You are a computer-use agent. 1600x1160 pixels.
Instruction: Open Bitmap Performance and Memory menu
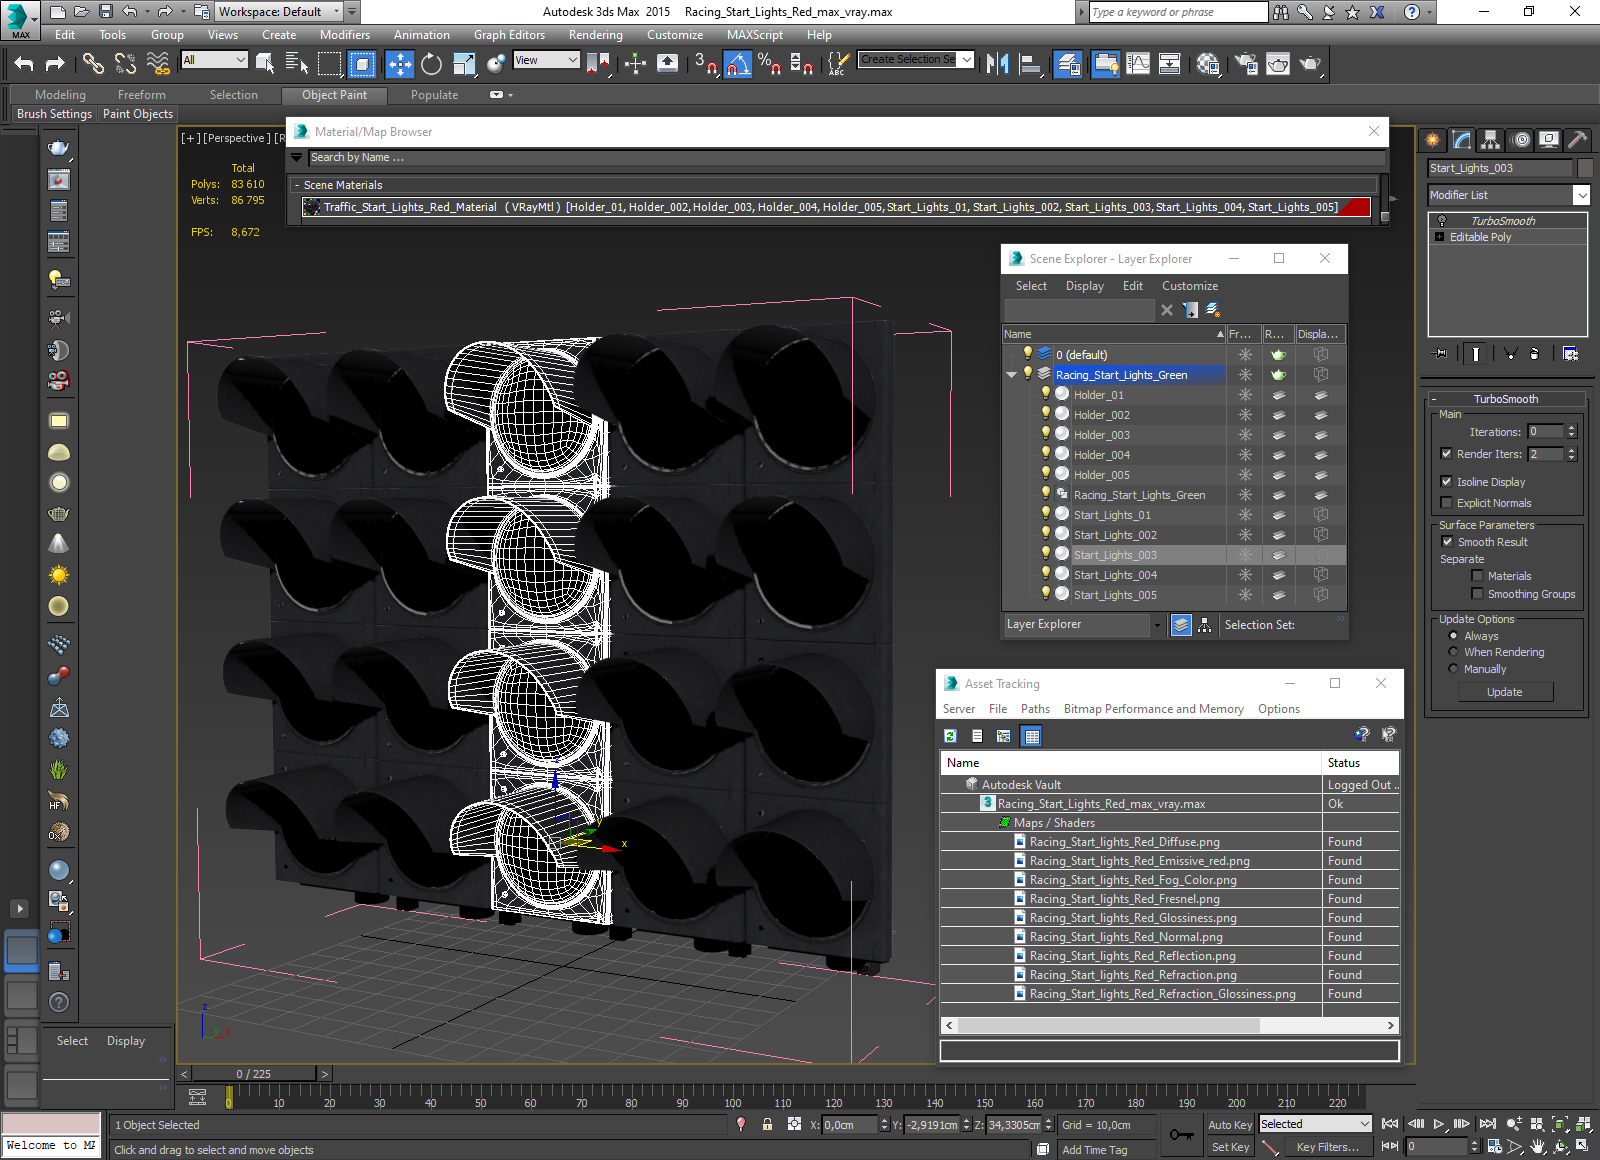1153,709
